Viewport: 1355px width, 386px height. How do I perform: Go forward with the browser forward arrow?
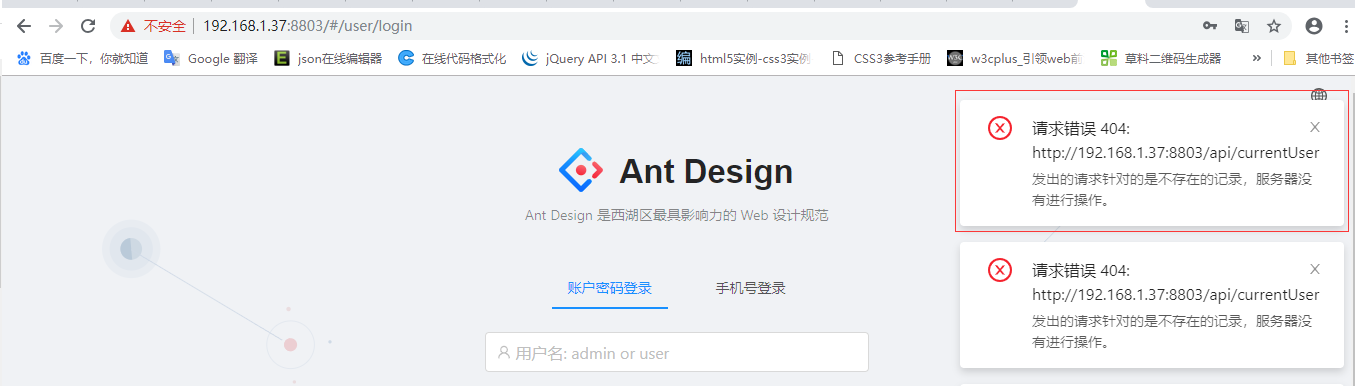(56, 26)
